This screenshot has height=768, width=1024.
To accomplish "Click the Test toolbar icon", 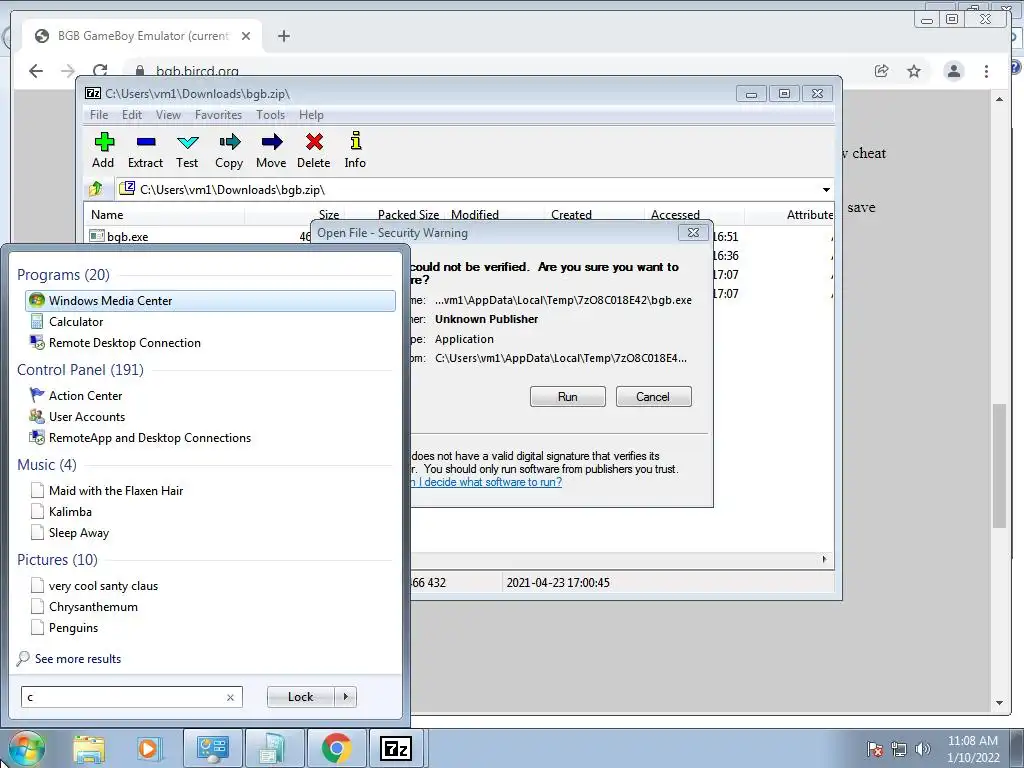I will point(187,150).
